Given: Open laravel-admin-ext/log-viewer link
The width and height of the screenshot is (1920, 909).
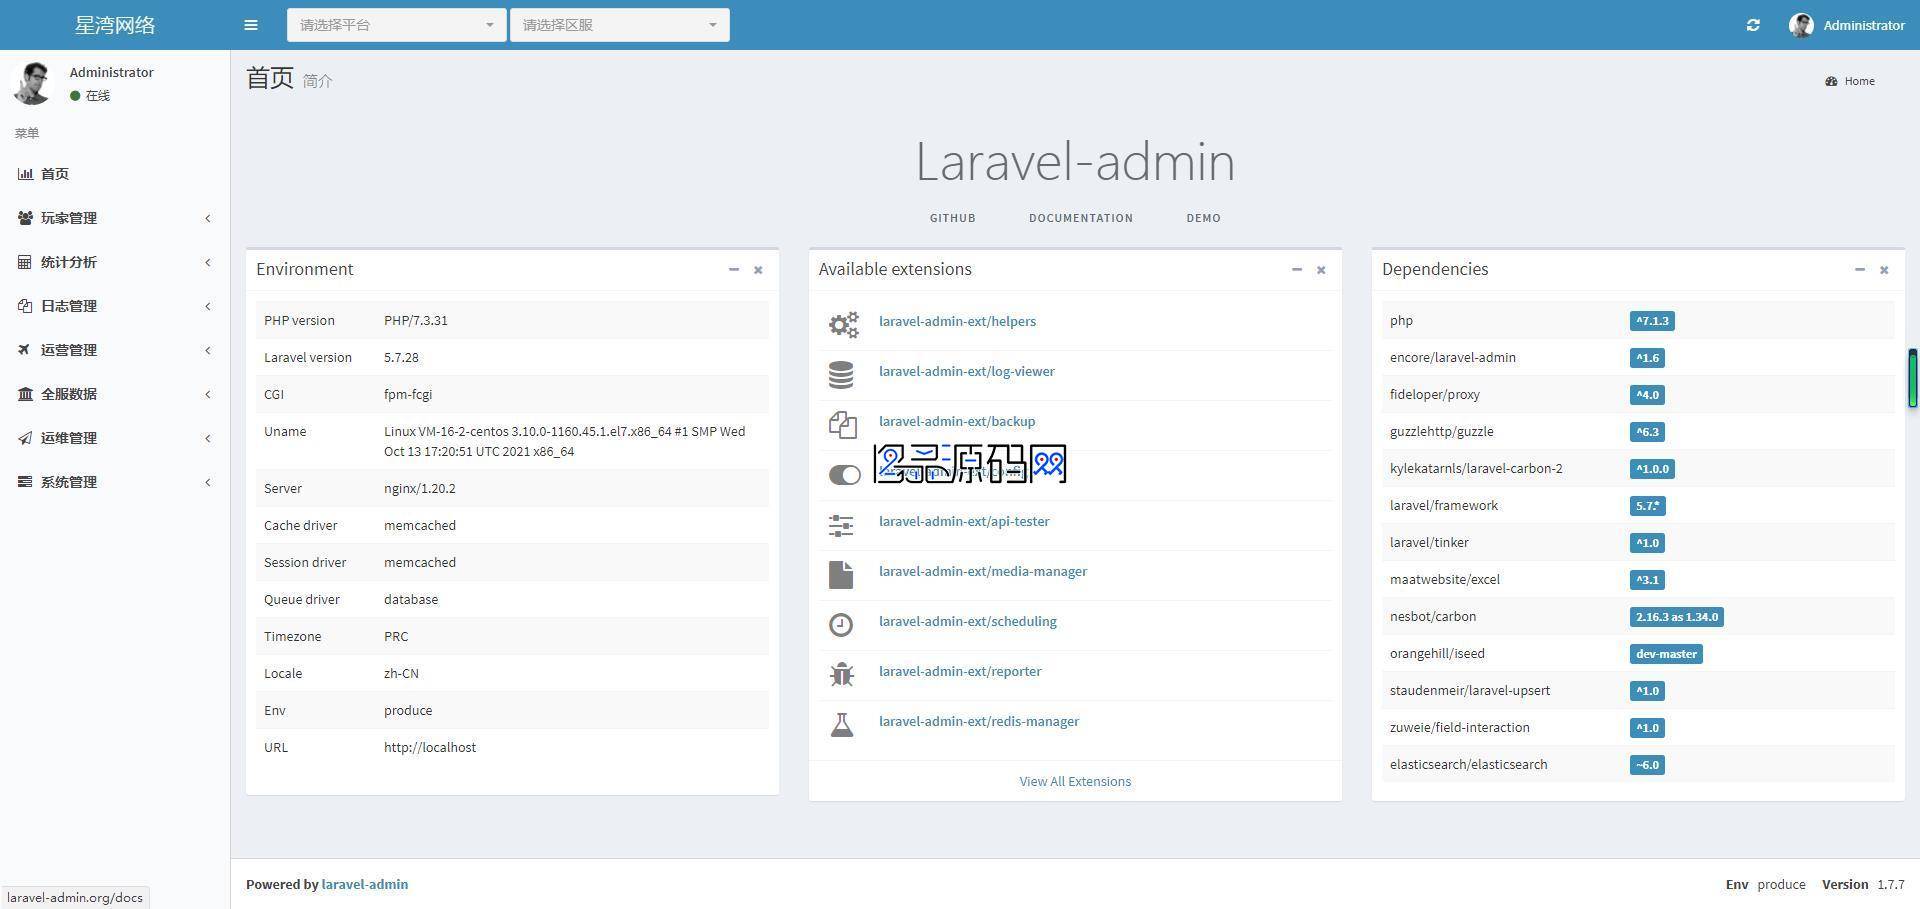Looking at the screenshot, I should (x=967, y=371).
